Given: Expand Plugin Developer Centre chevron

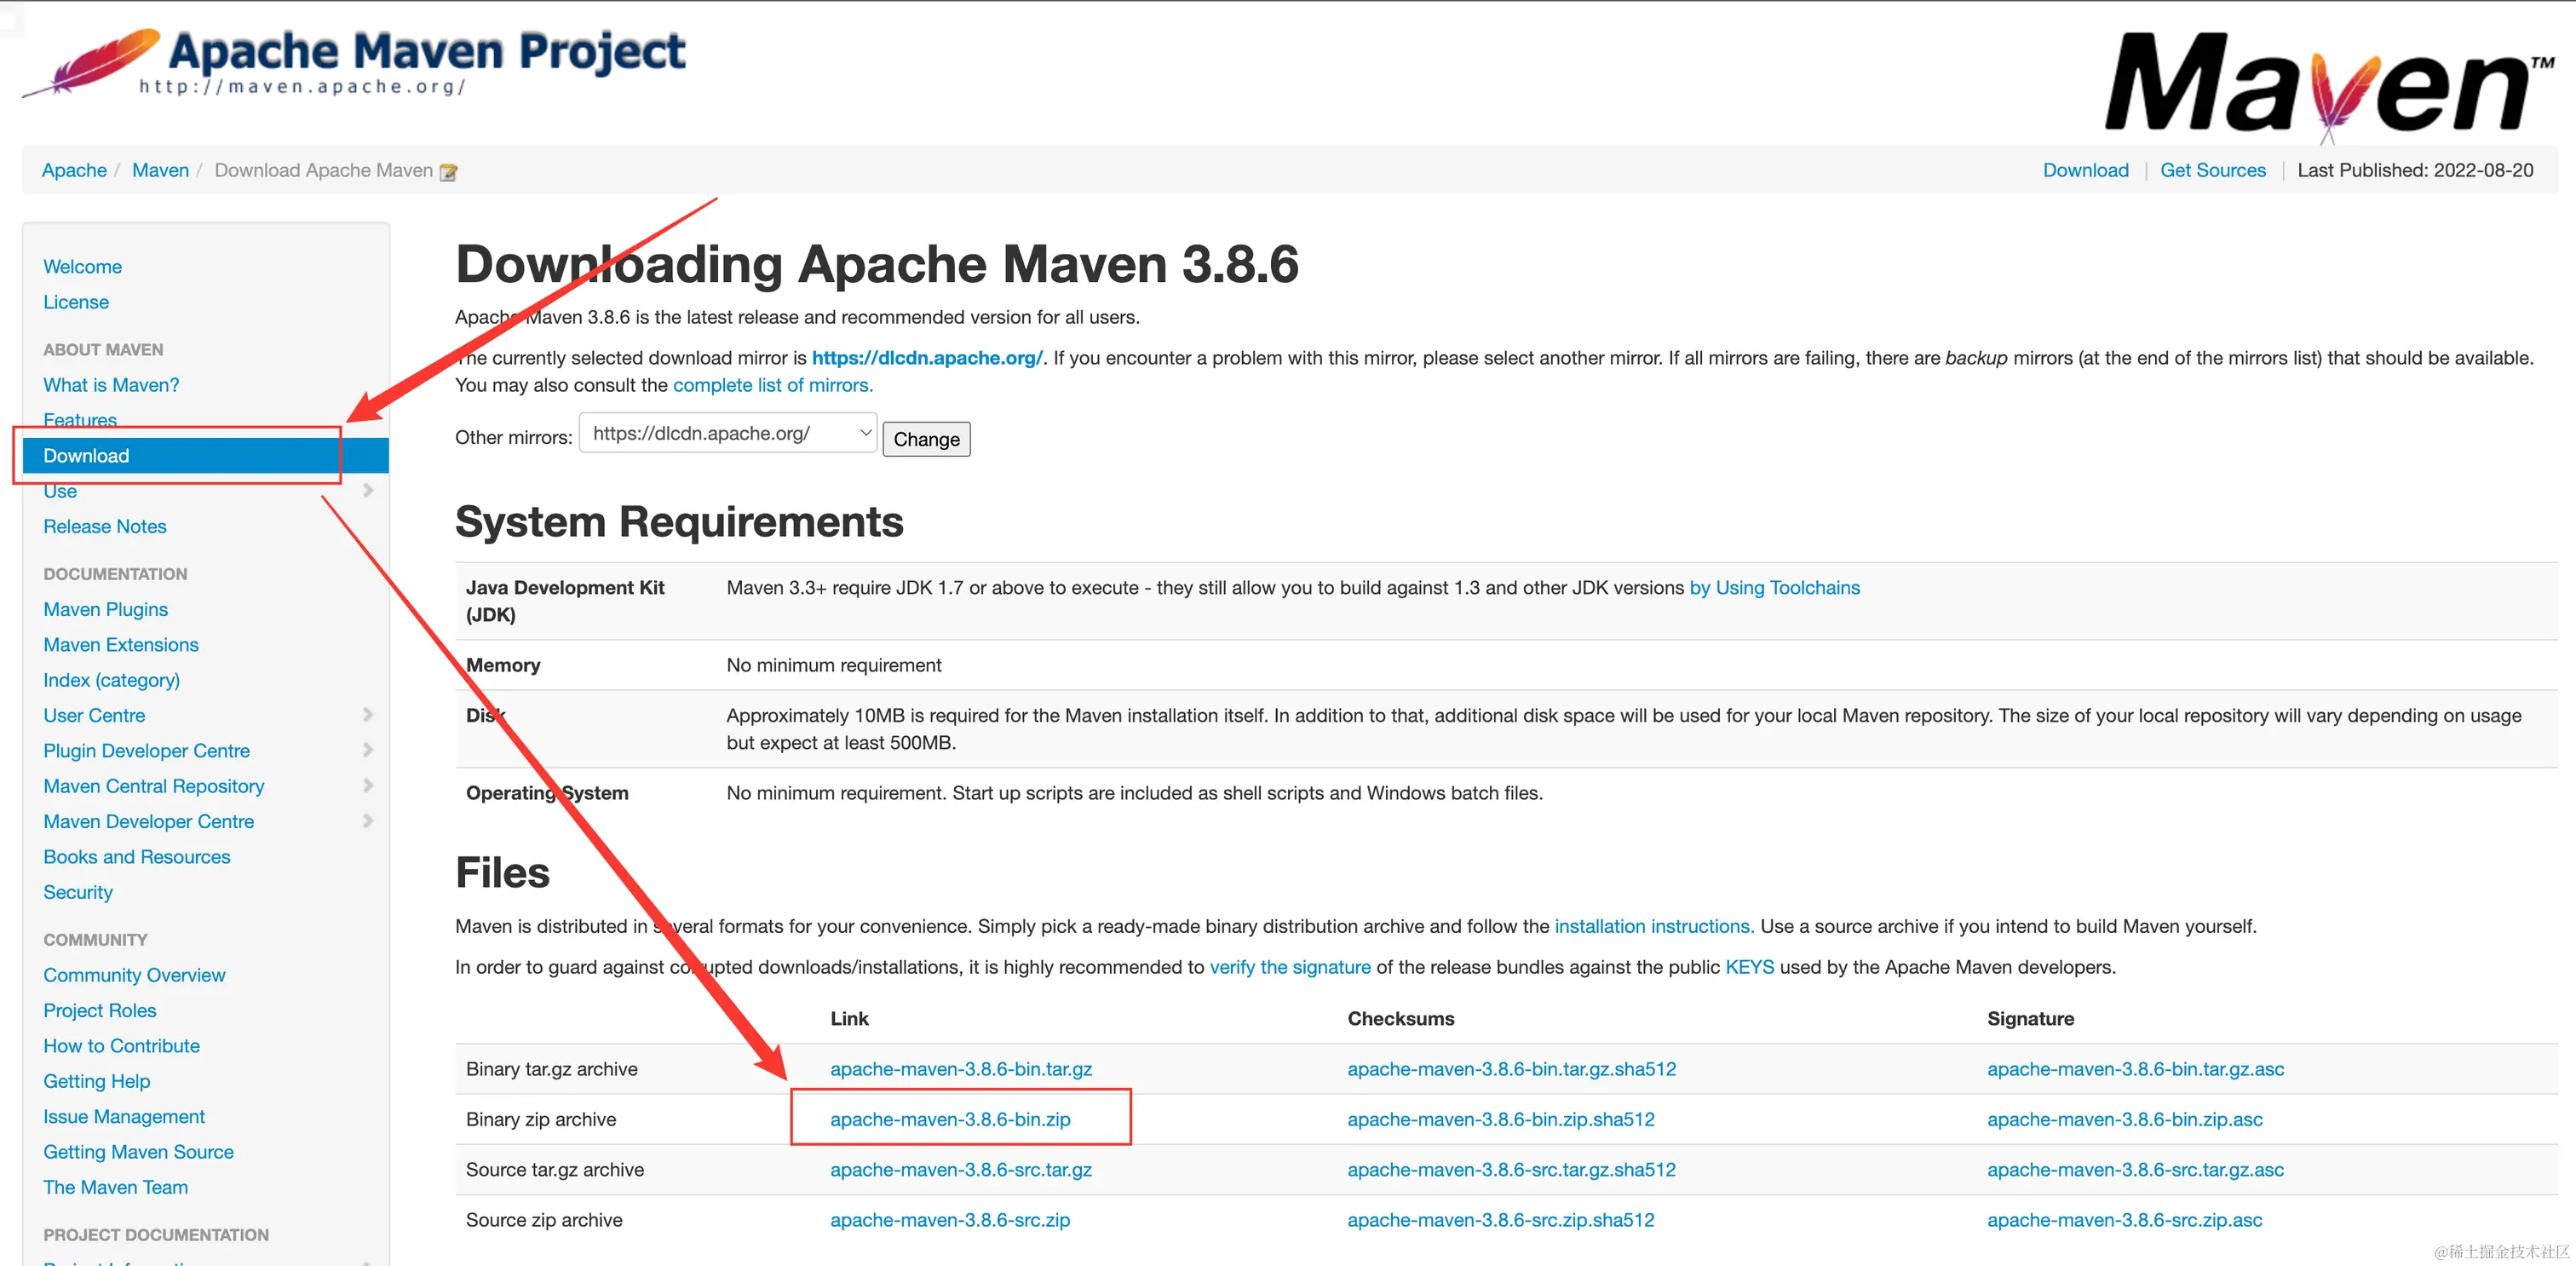Looking at the screenshot, I should coord(368,750).
